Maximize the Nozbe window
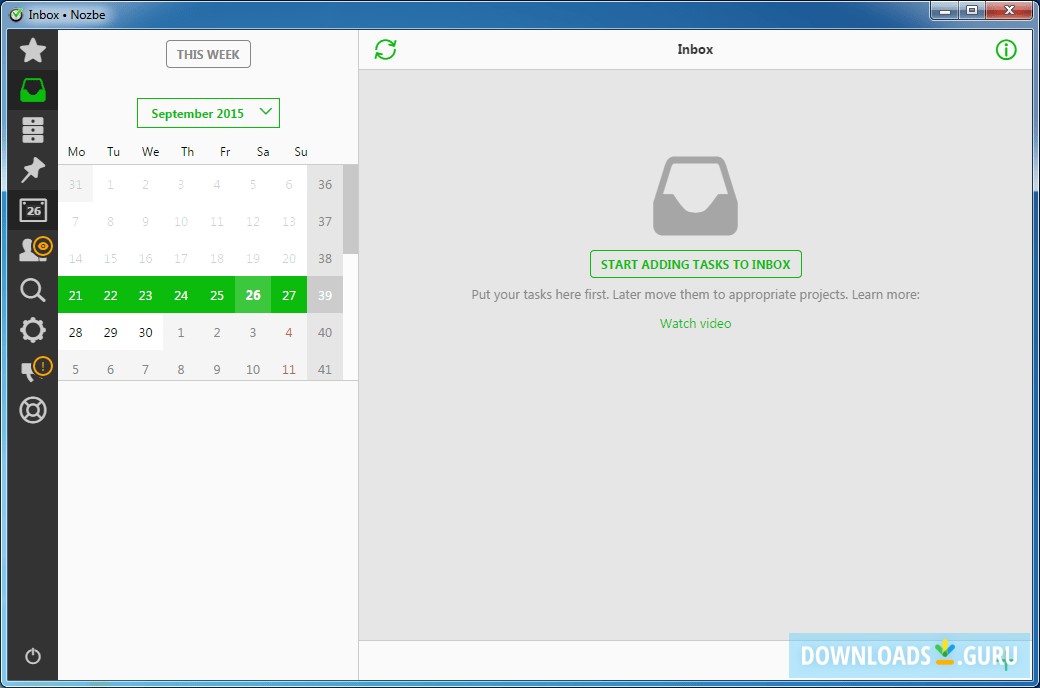This screenshot has width=1040, height=688. point(972,11)
